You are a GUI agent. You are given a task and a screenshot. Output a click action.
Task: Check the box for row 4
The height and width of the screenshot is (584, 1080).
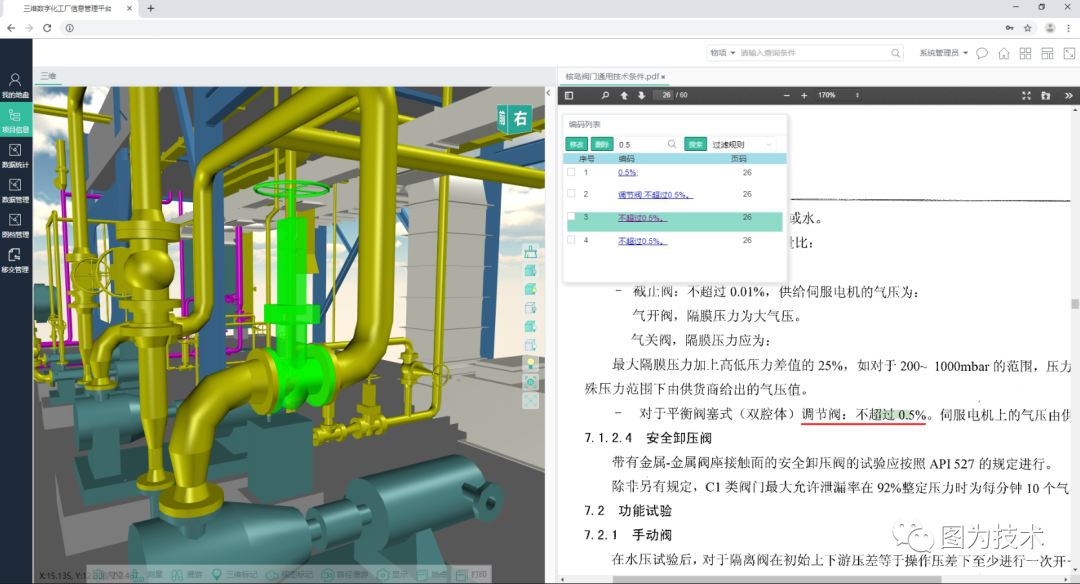(571, 240)
